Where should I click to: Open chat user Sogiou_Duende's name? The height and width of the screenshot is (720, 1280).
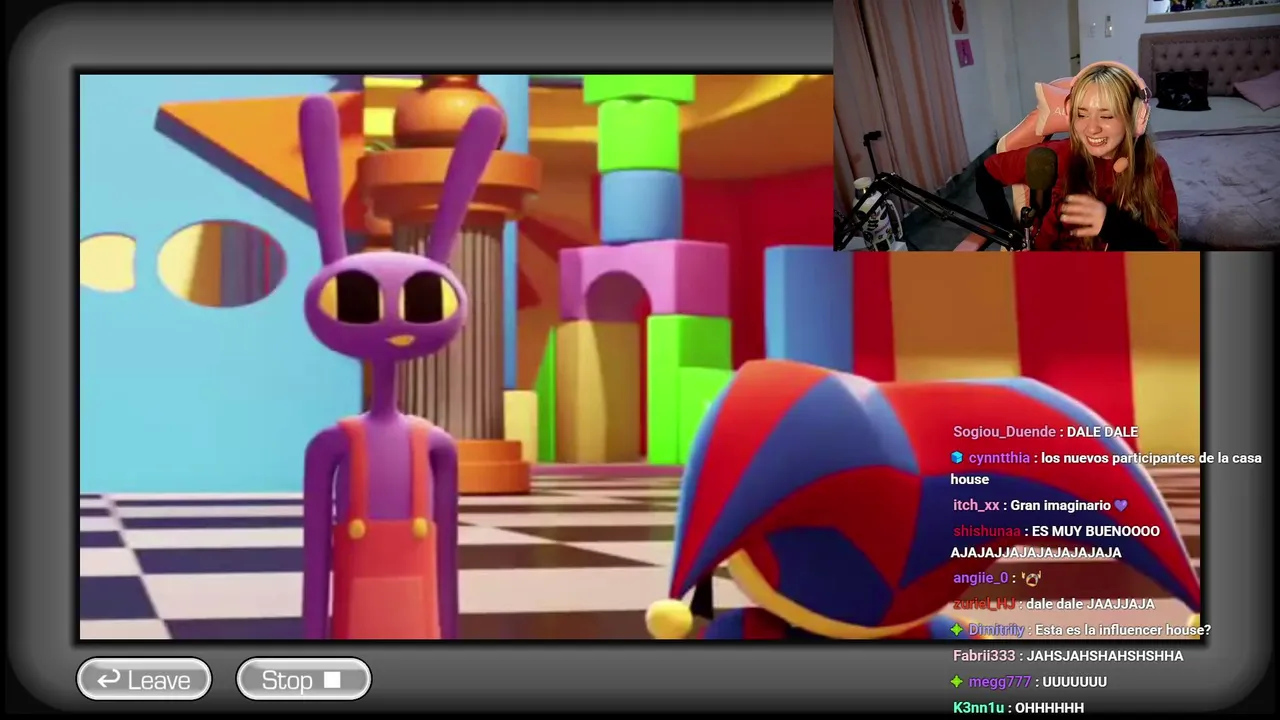pos(1004,432)
